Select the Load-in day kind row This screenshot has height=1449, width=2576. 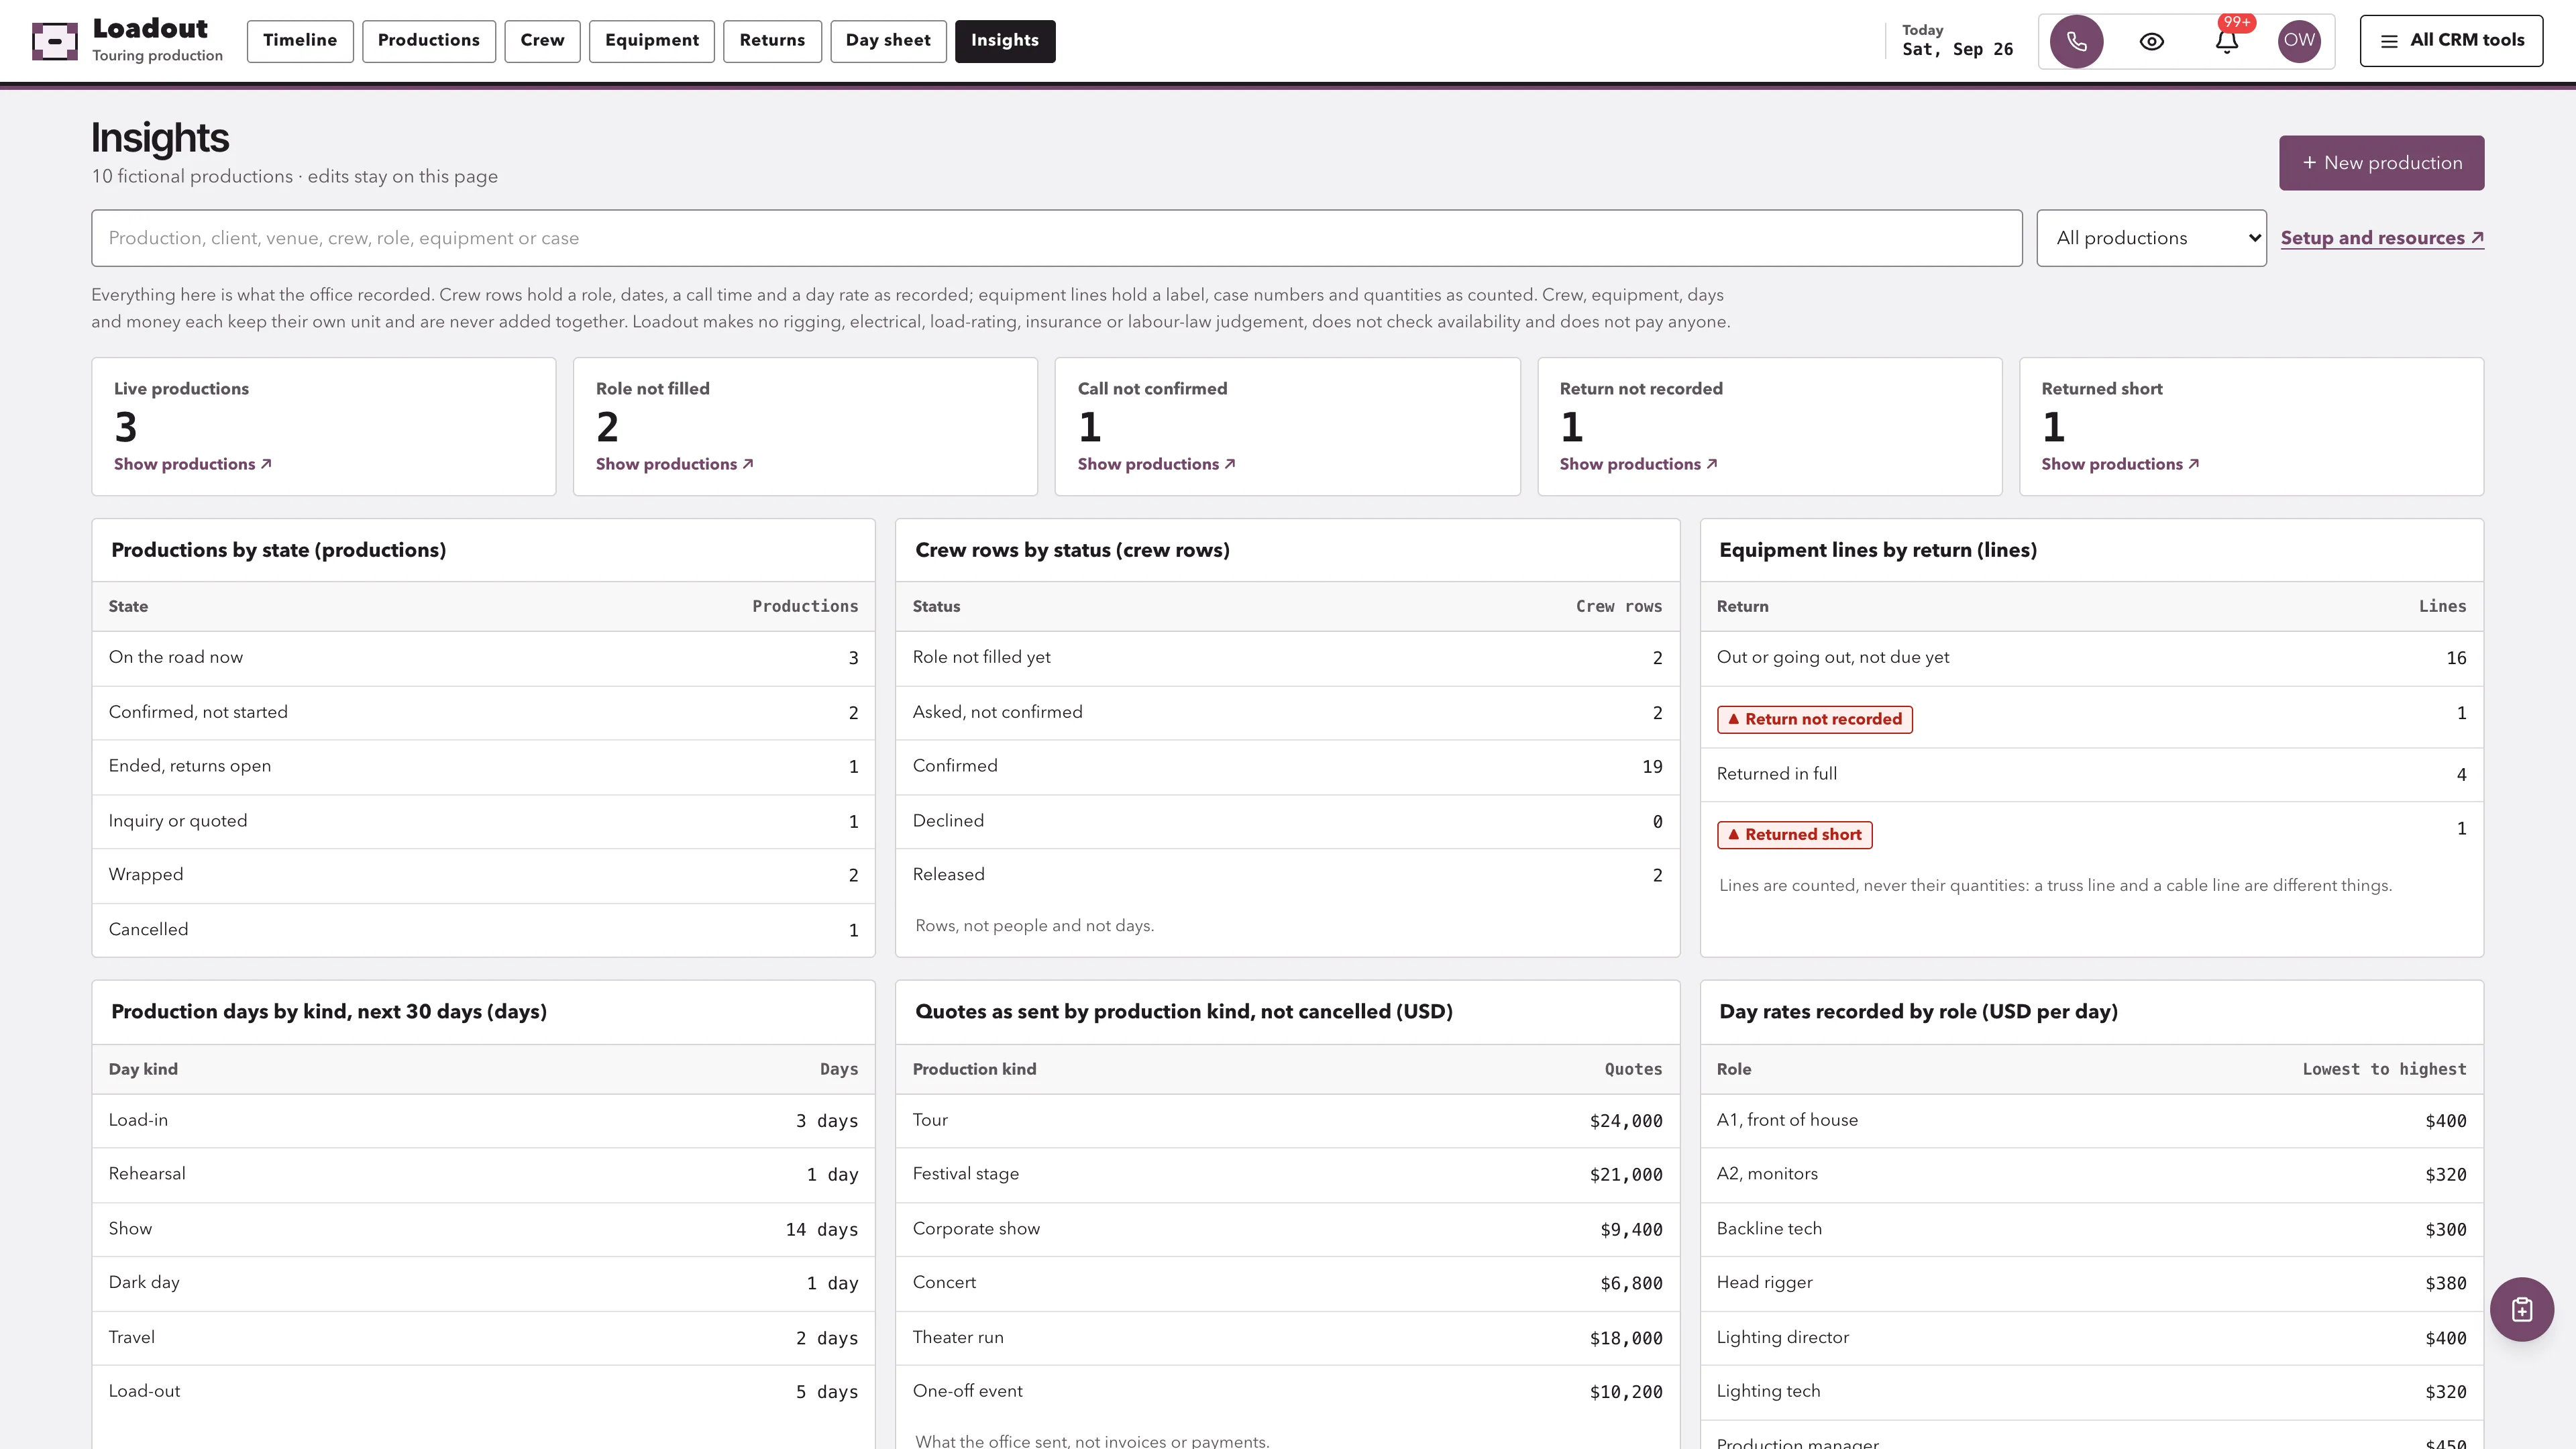click(x=483, y=1120)
